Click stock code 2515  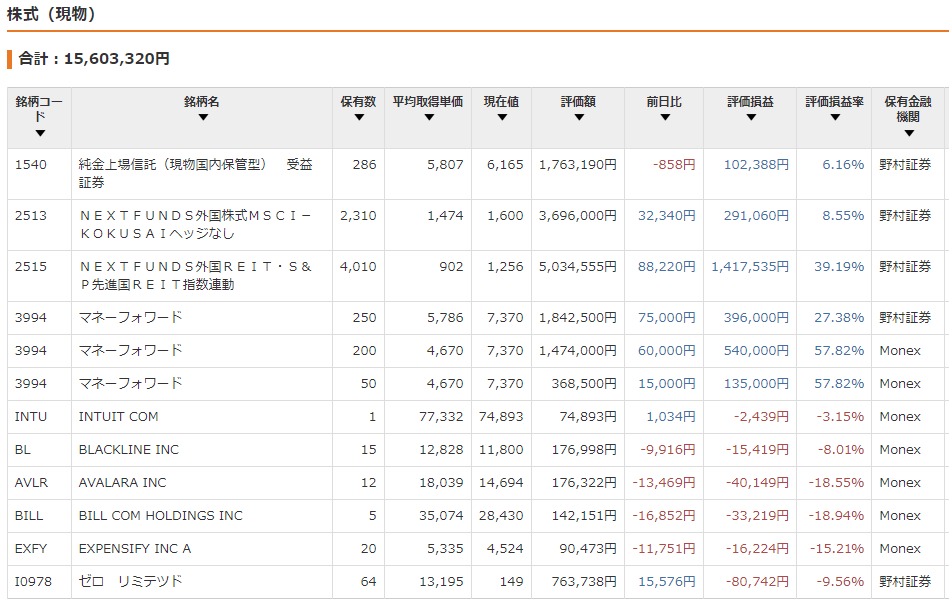pos(31,266)
